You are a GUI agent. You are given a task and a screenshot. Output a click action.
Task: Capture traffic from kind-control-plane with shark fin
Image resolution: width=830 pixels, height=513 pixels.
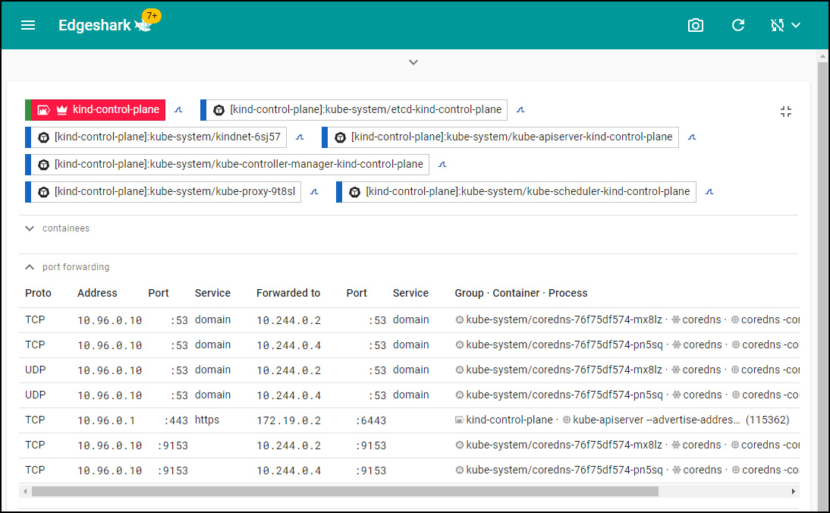click(x=178, y=110)
